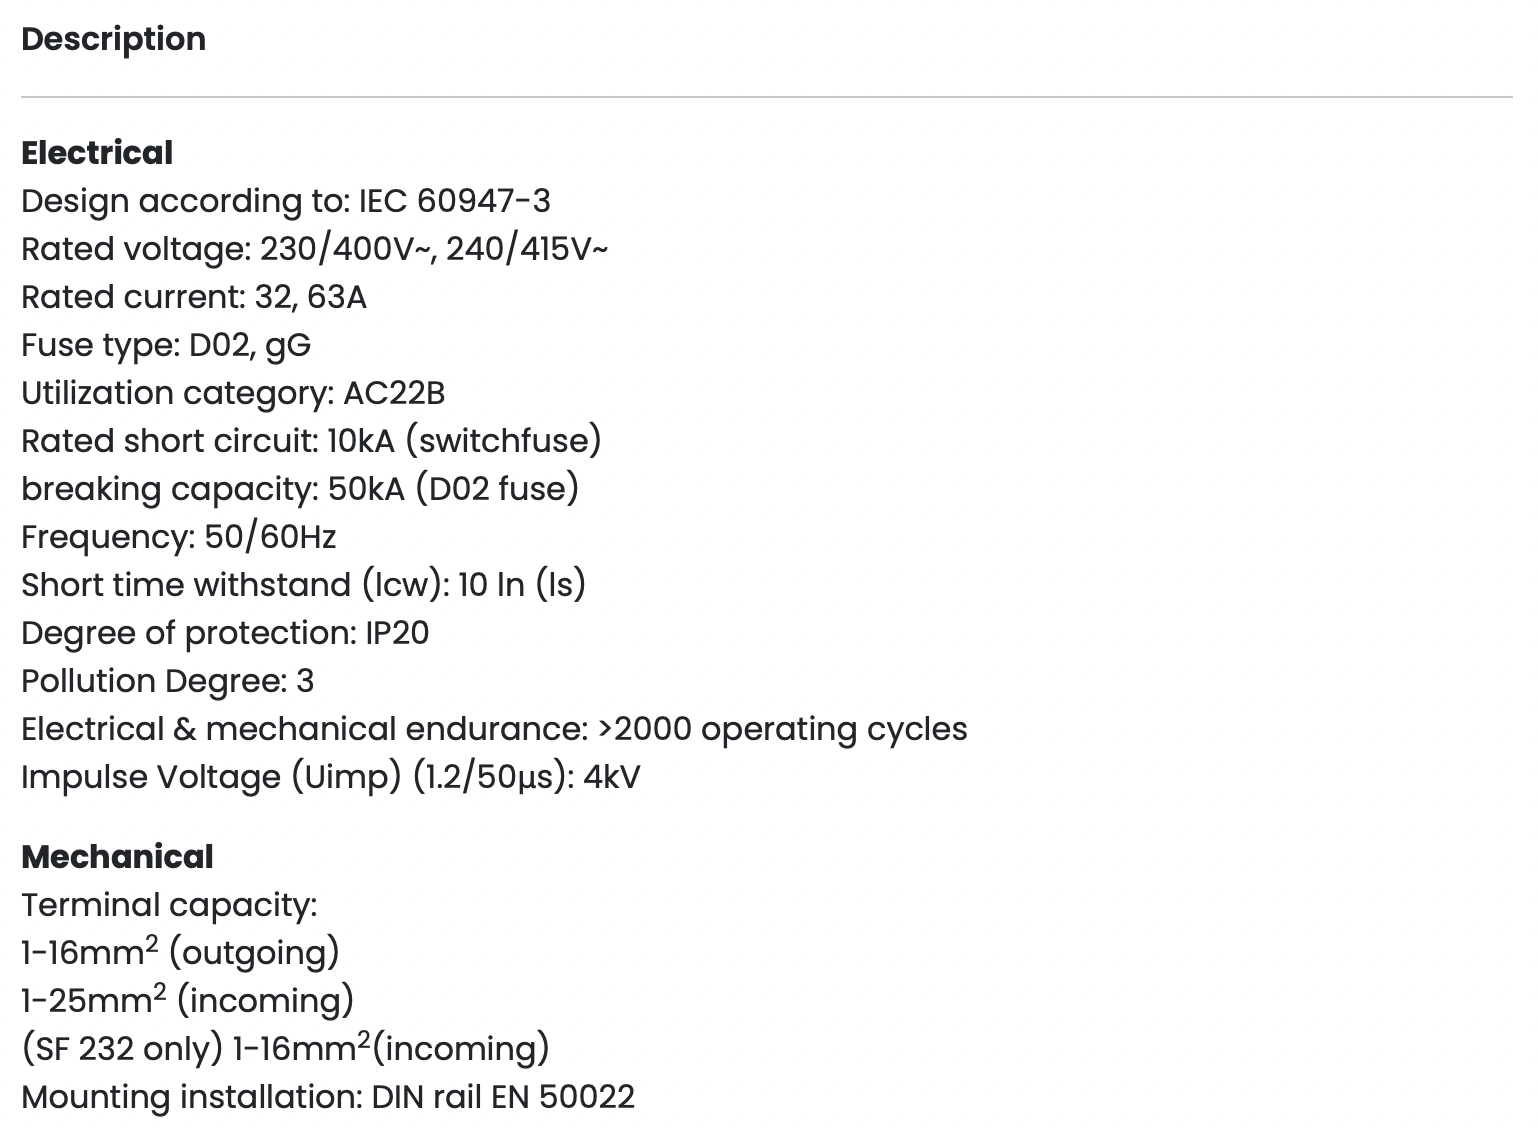This screenshot has width=1538, height=1134.
Task: Click 1-16mm² (outgoing) text
Action: click(x=181, y=951)
